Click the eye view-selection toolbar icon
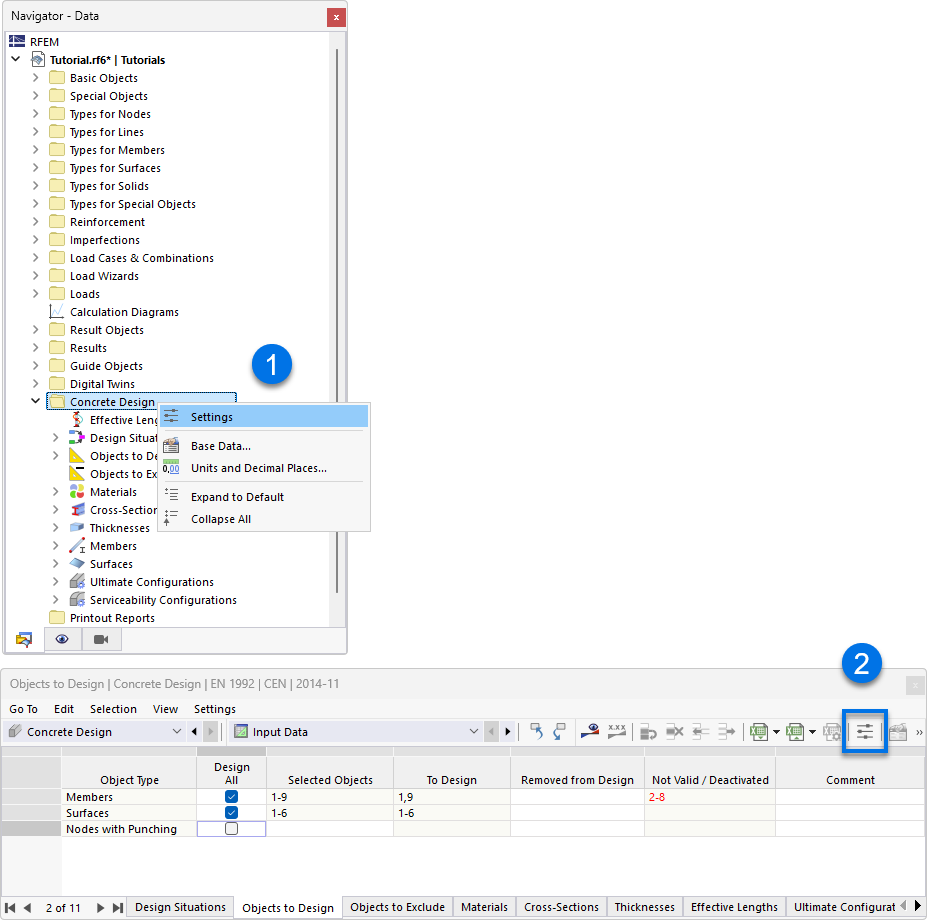This screenshot has width=927, height=920. tap(589, 731)
